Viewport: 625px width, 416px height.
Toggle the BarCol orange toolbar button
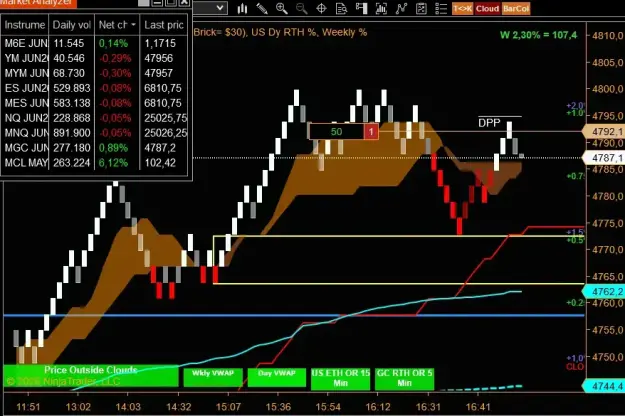click(x=516, y=8)
